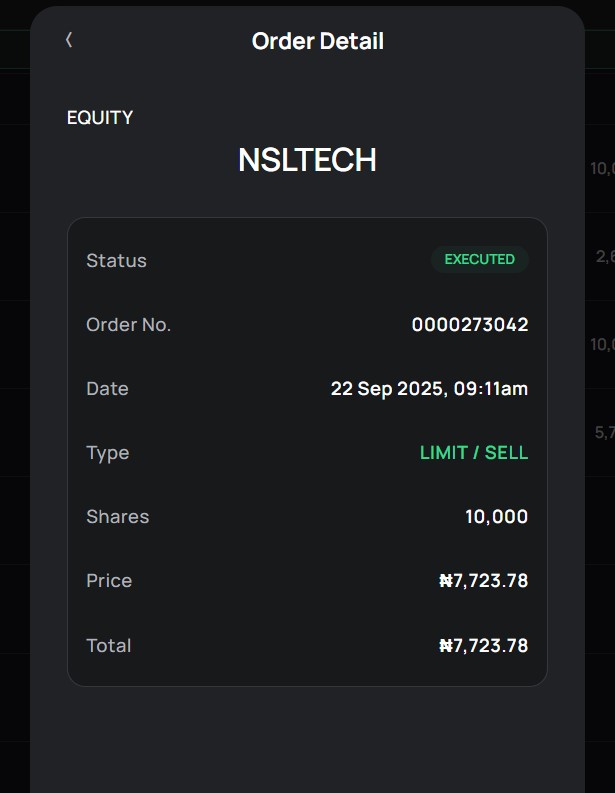The height and width of the screenshot is (793, 615).
Task: Click the Order Detail title
Action: tap(317, 41)
